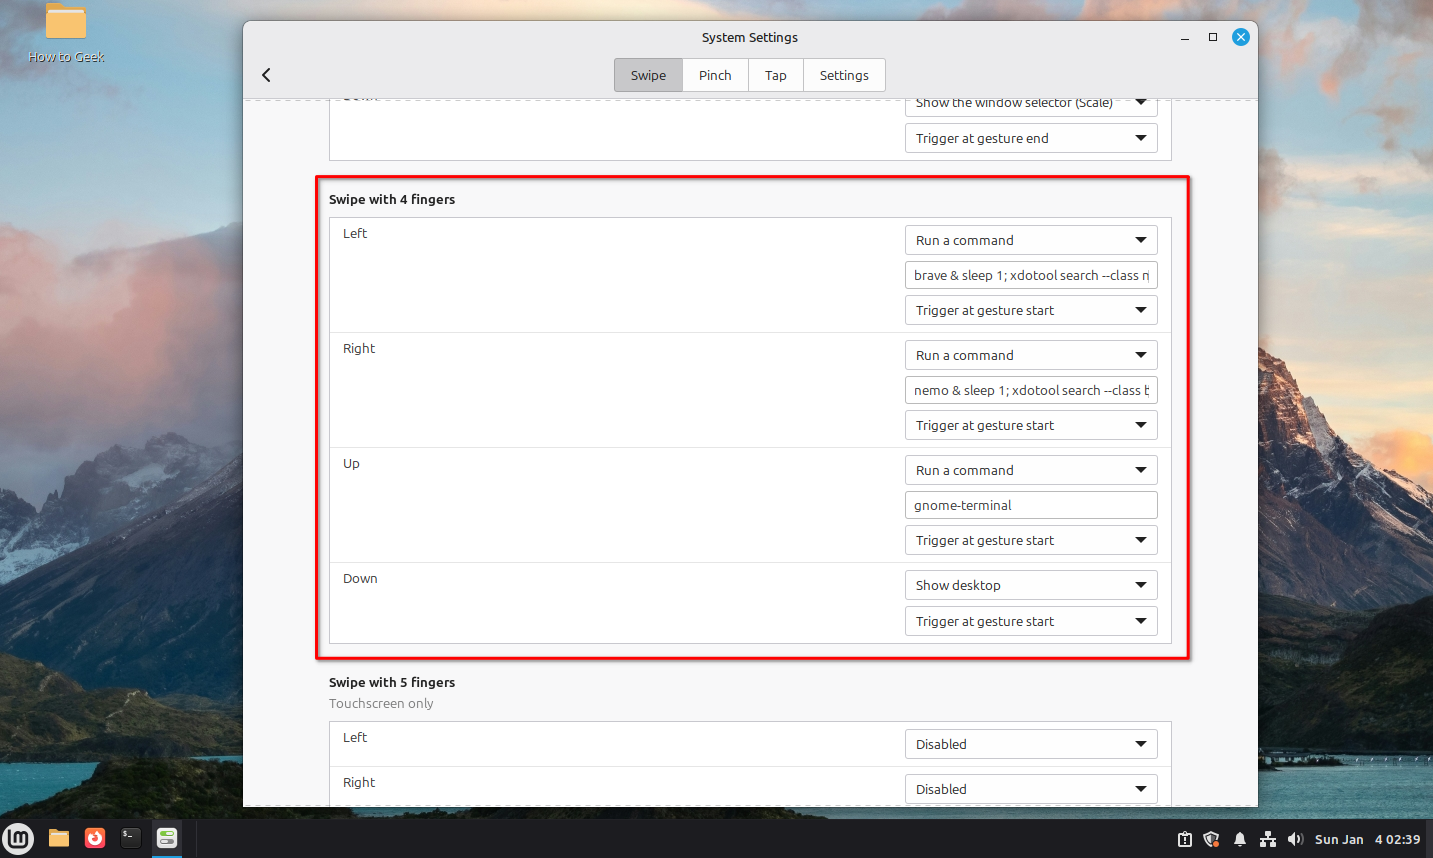
Task: Open network settings from the tray
Action: tap(1267, 838)
